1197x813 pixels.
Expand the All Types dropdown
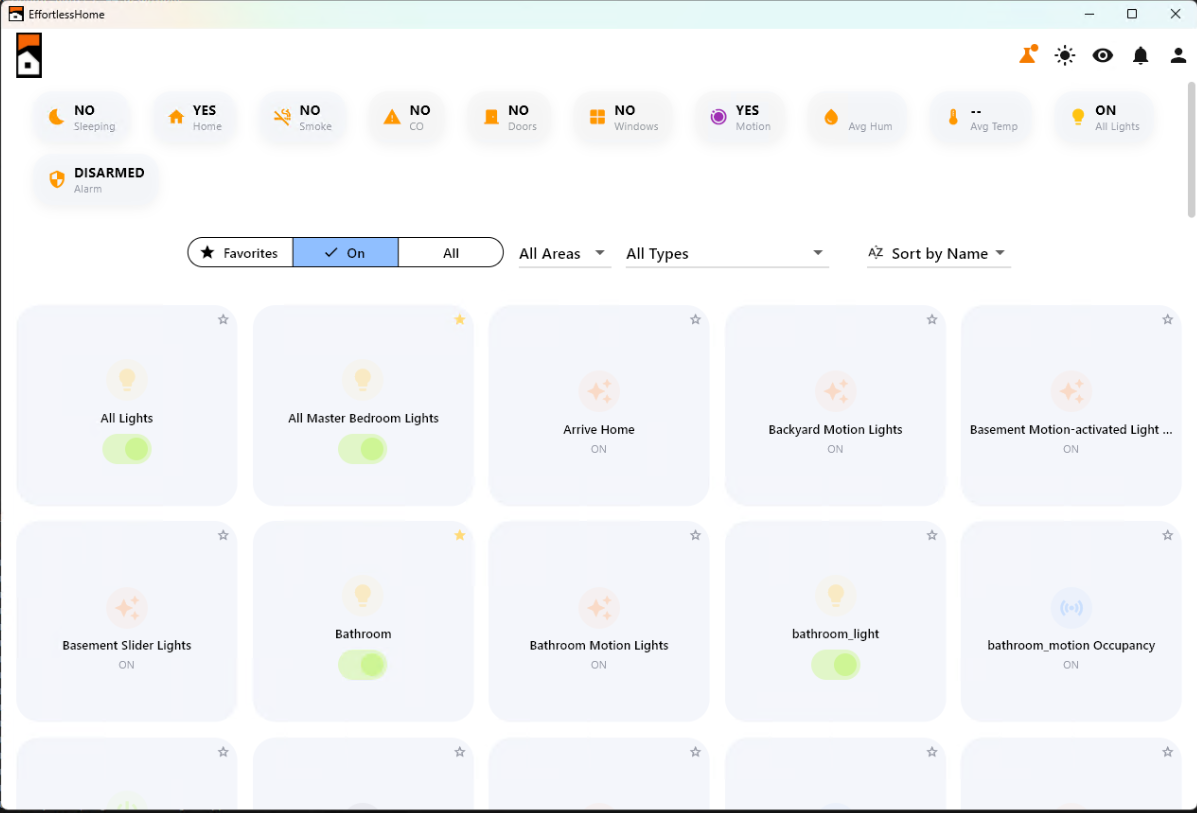coord(725,253)
